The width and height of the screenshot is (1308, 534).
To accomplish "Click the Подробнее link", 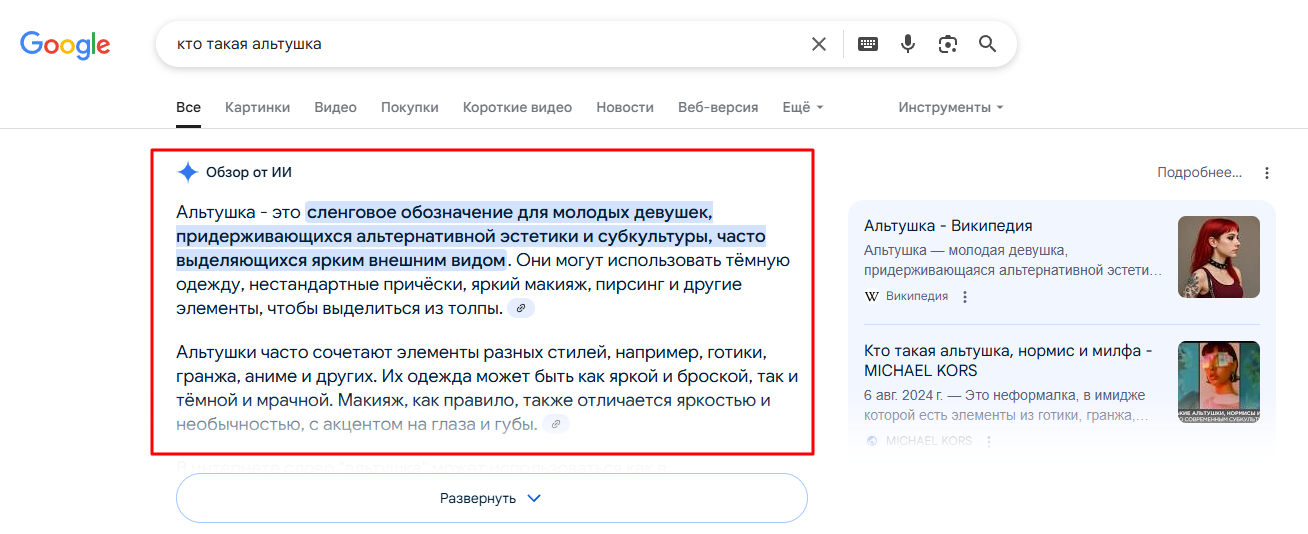I will point(1200,172).
